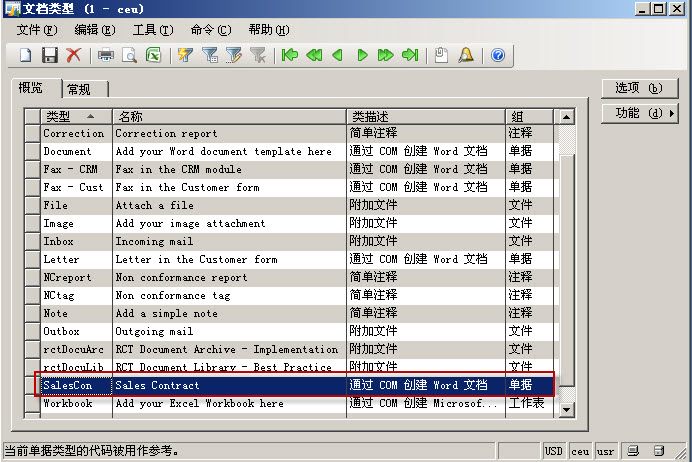This screenshot has width=692, height=462.
Task: Open the 帮助 menu
Action: (x=269, y=30)
